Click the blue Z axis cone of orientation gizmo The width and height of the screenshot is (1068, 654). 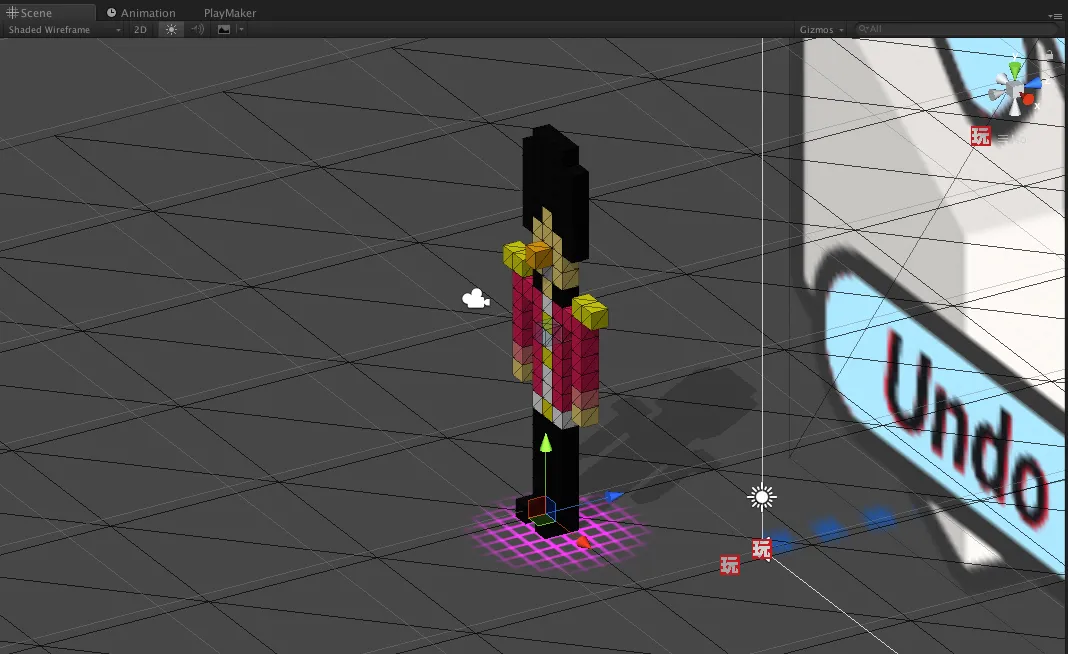1034,83
